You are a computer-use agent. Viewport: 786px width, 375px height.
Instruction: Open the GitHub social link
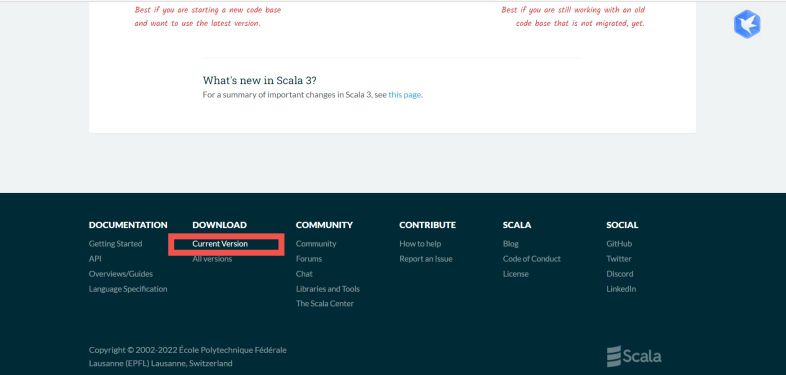(619, 244)
